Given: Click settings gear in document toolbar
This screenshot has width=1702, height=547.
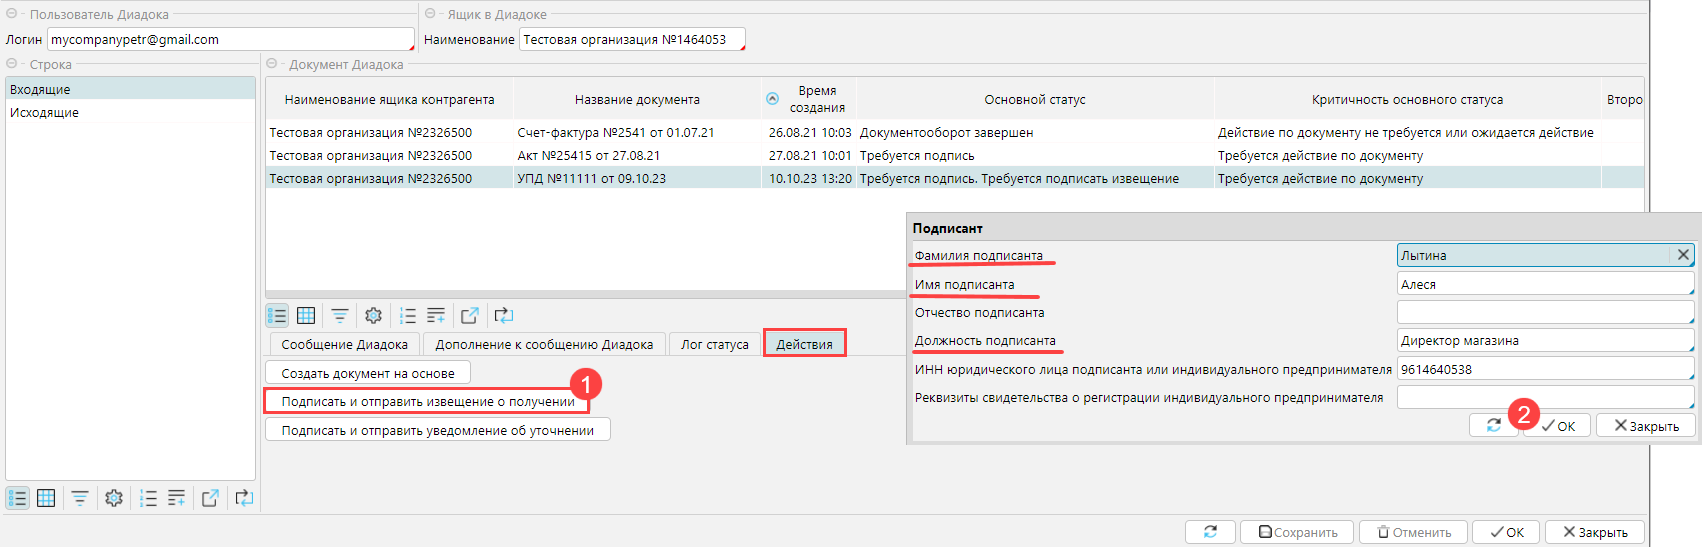Looking at the screenshot, I should coord(373,316).
